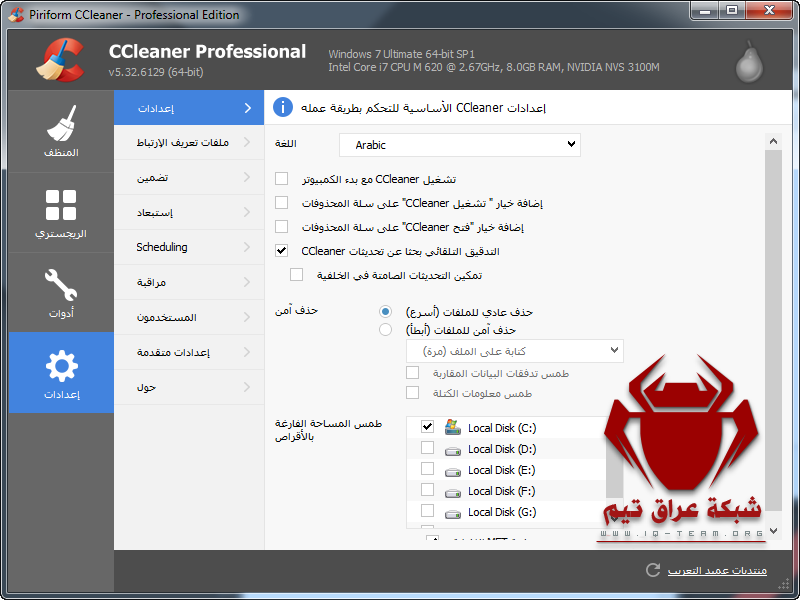Toggle wipe alternate data streams checkbox
This screenshot has height=600, width=800.
pyautogui.click(x=412, y=372)
